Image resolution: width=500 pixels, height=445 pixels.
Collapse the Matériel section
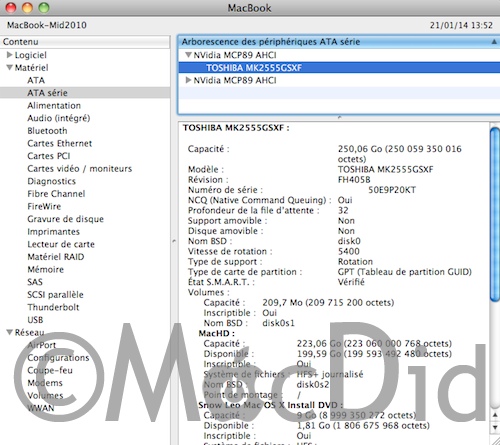(10, 68)
